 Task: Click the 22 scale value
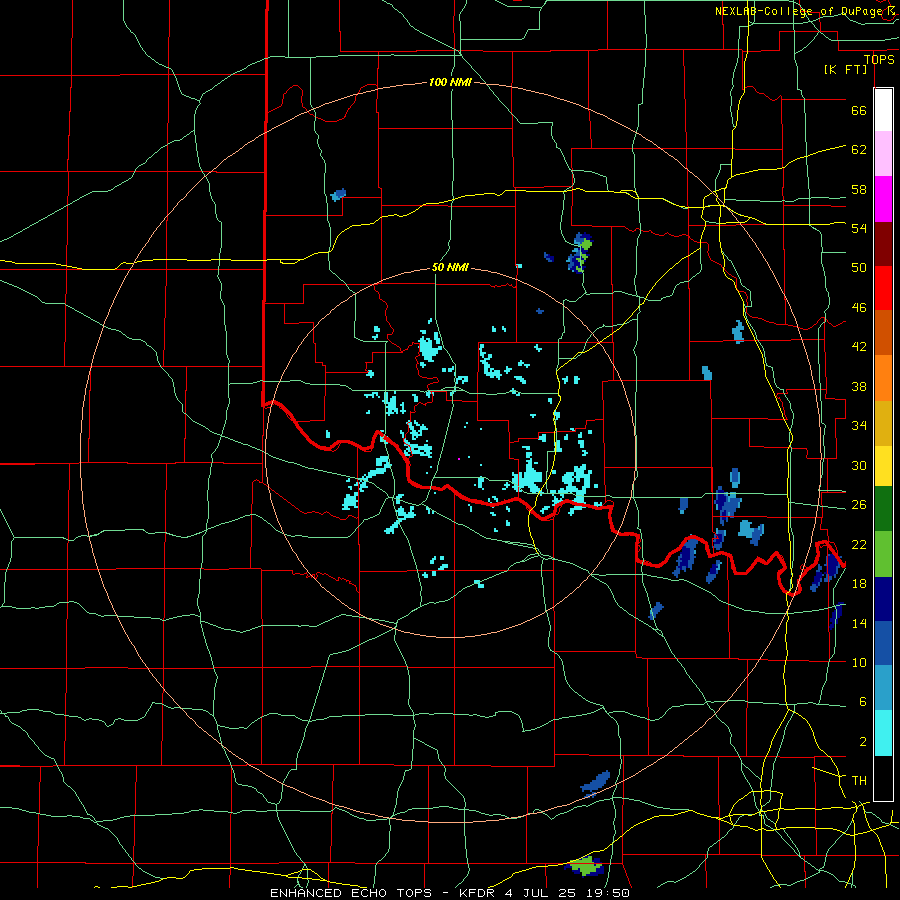[x=859, y=544]
